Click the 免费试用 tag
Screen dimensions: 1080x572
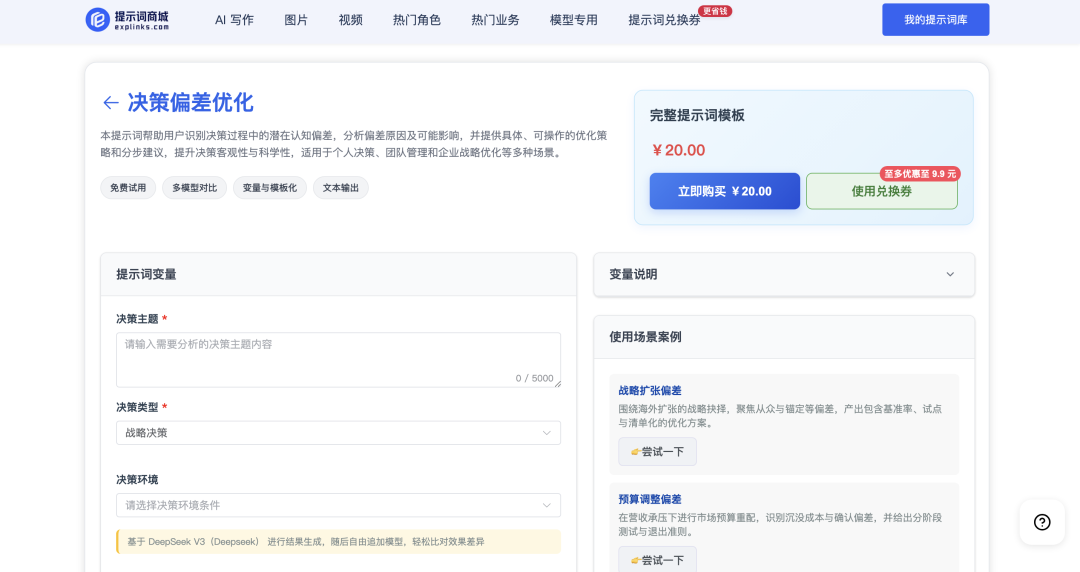[128, 188]
